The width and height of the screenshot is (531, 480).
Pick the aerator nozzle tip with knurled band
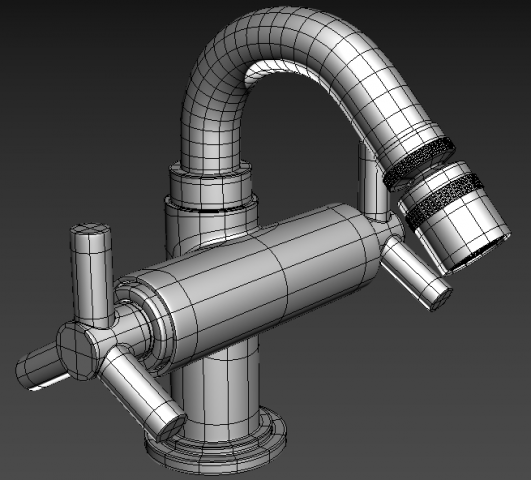pos(454,217)
